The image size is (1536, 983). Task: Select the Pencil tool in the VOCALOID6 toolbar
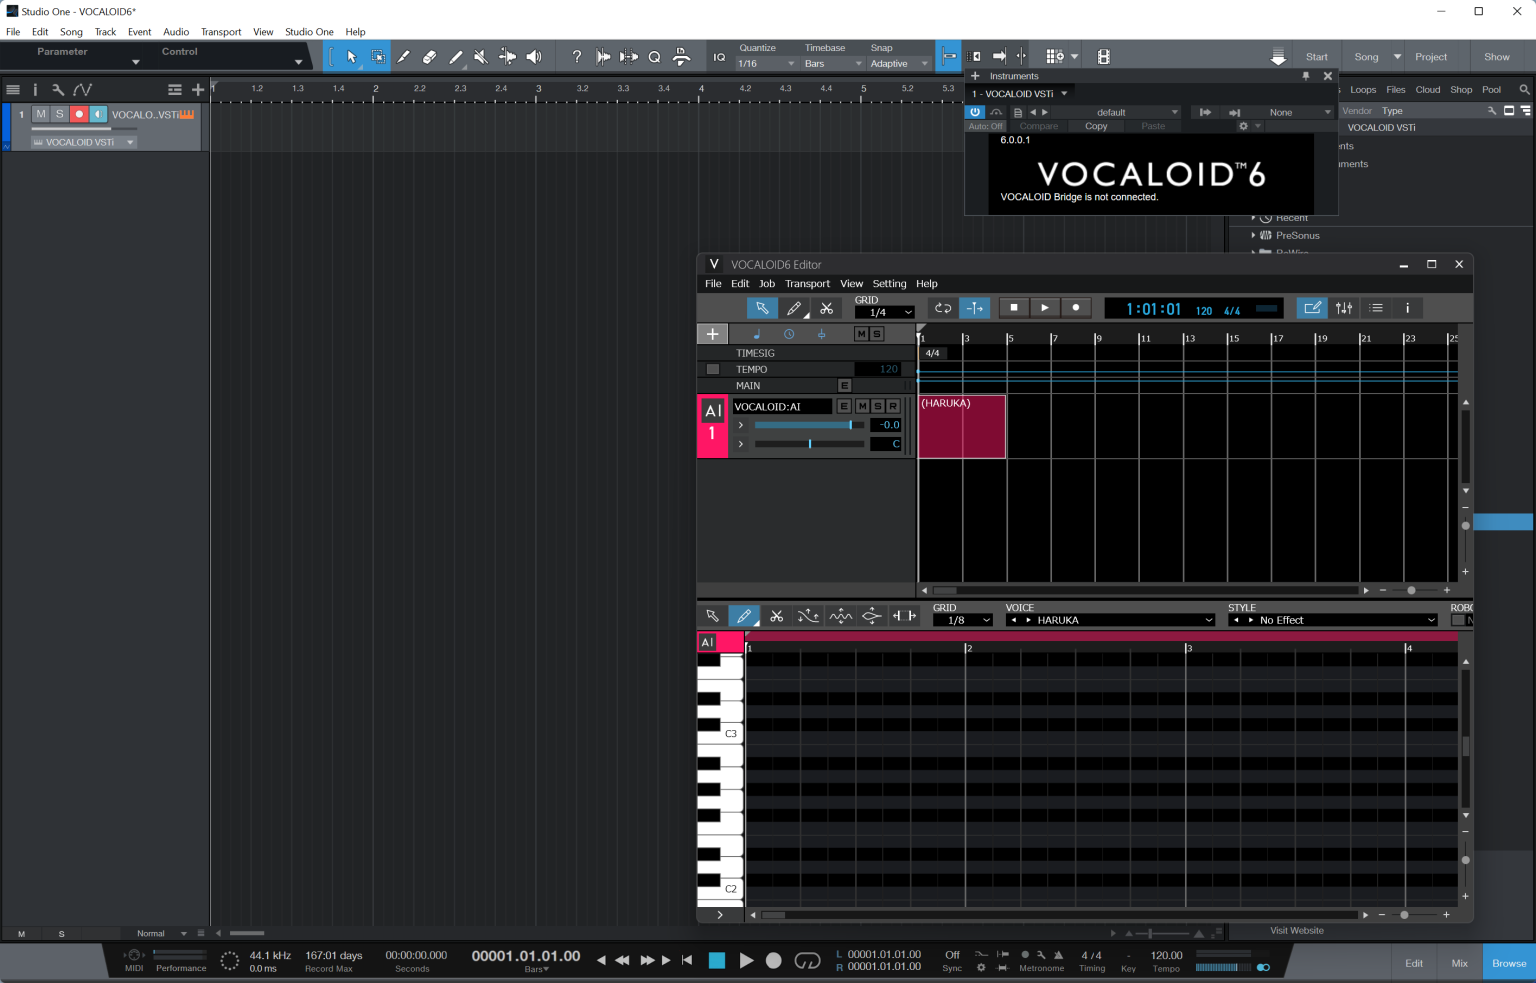point(794,308)
